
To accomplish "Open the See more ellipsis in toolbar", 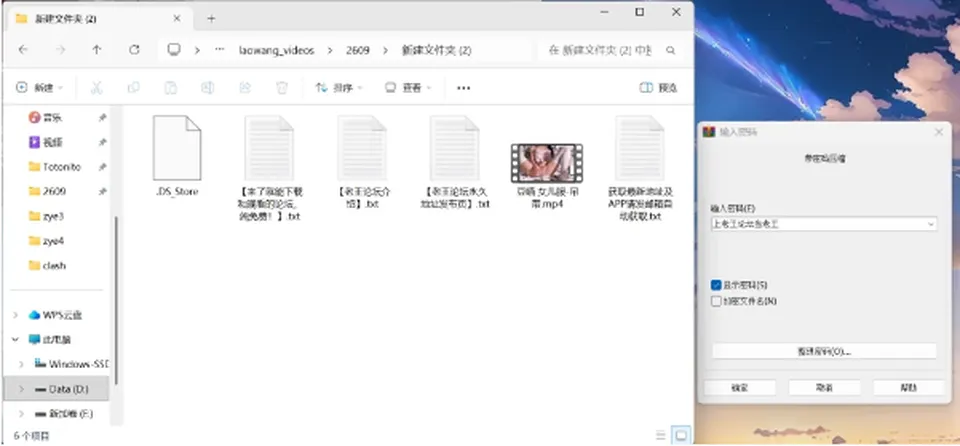I will (463, 88).
